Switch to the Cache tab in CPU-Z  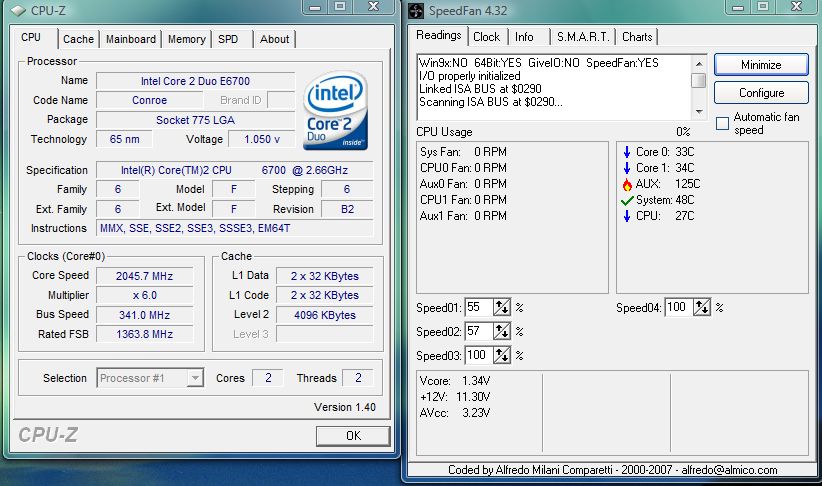pos(78,39)
